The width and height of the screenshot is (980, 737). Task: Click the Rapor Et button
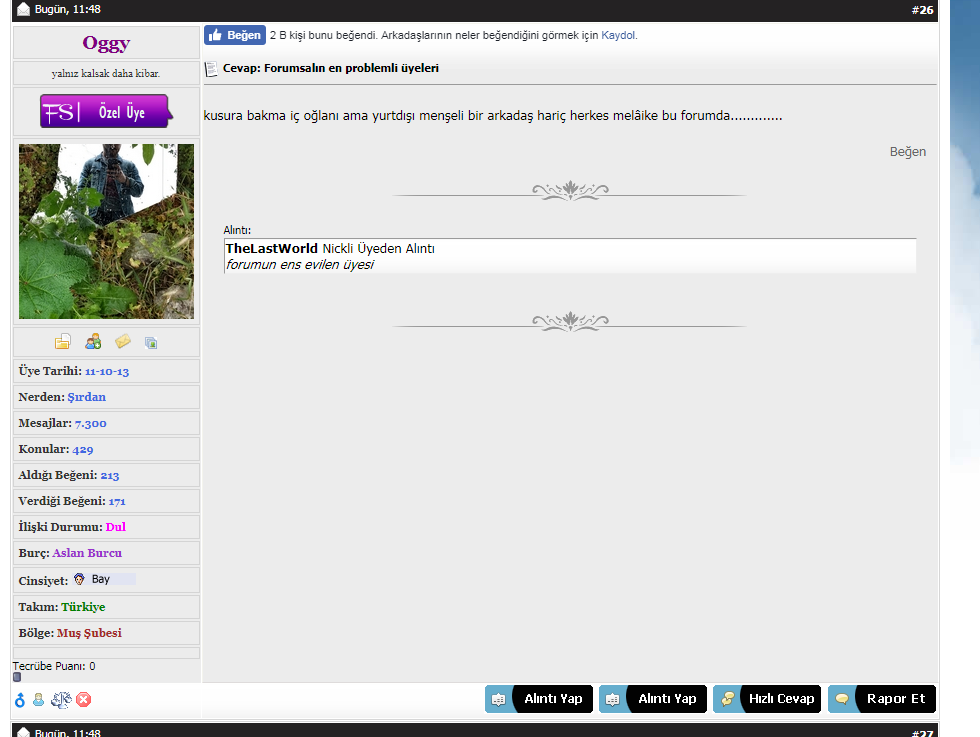[882, 699]
